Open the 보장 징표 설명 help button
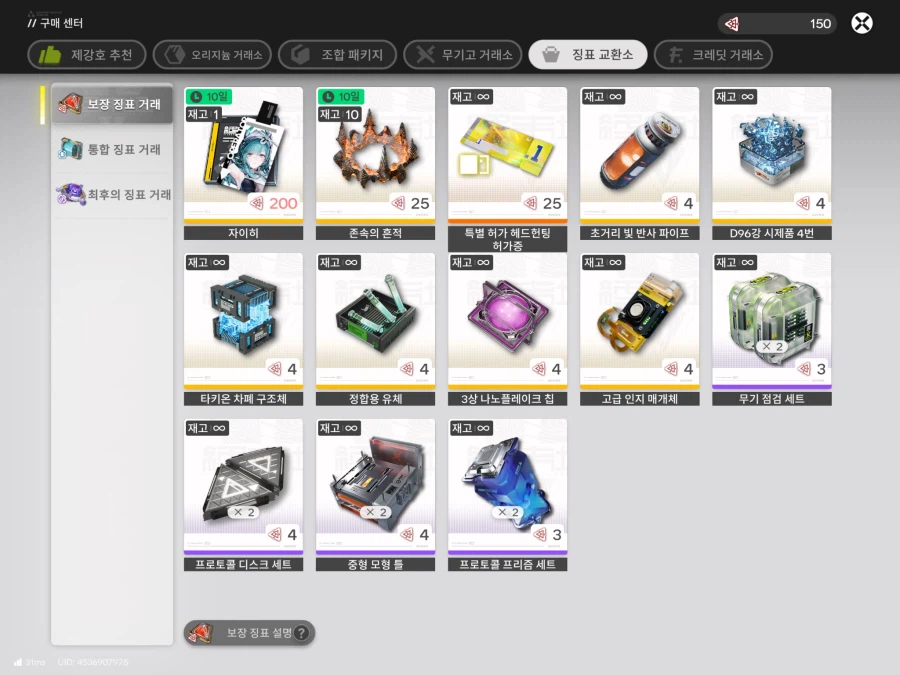 (x=249, y=633)
